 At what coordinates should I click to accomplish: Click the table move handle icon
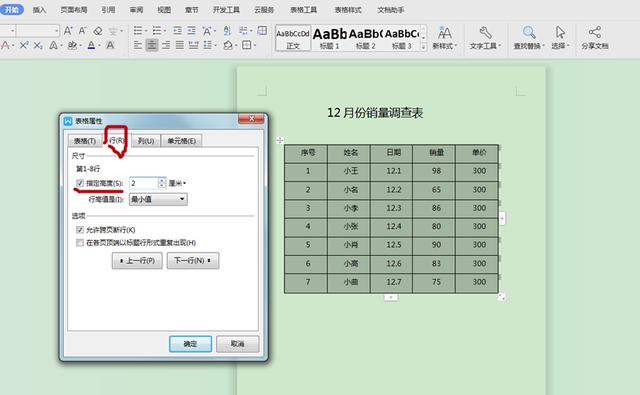[x=280, y=140]
